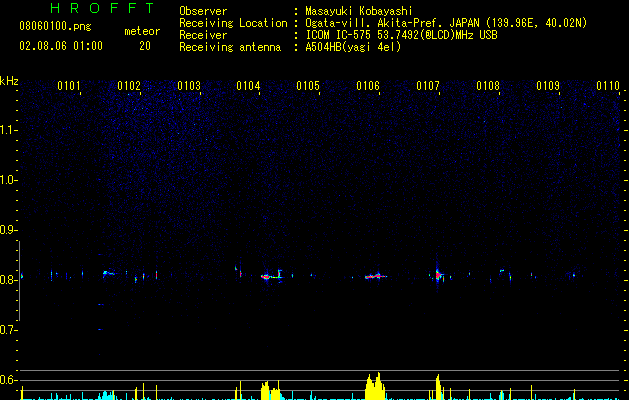Viewport: 629px width, 400px height.
Task: Click the kHz axis unit label
Action: (9, 81)
